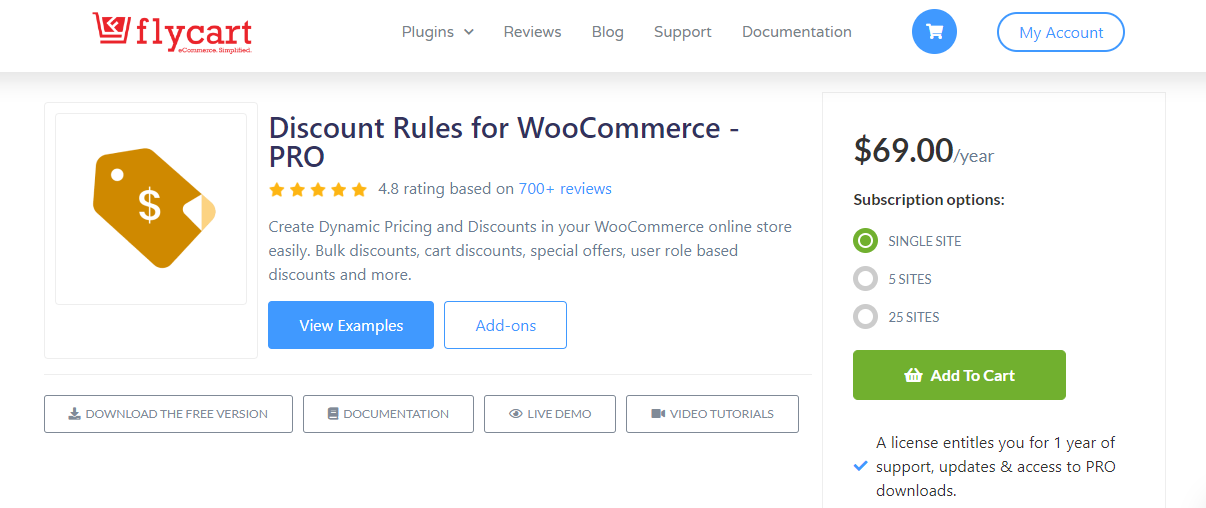
Task: Open the Support menu item
Action: [682, 32]
